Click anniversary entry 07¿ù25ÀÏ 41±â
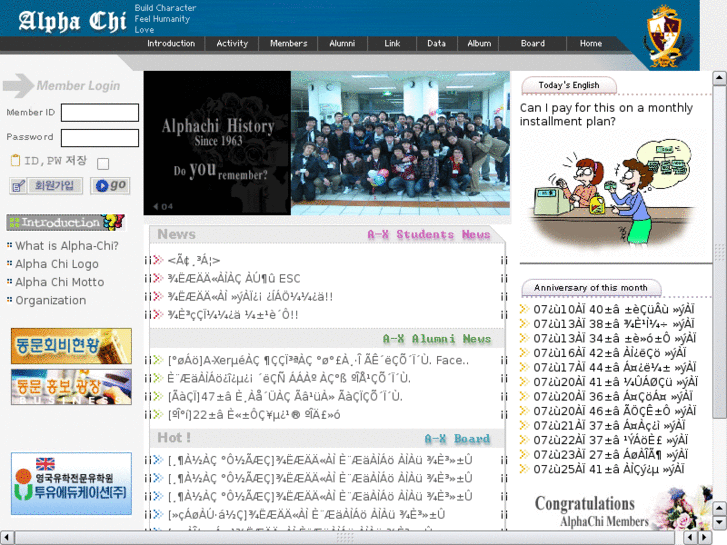Viewport: 727px width, 545px height. point(608,469)
